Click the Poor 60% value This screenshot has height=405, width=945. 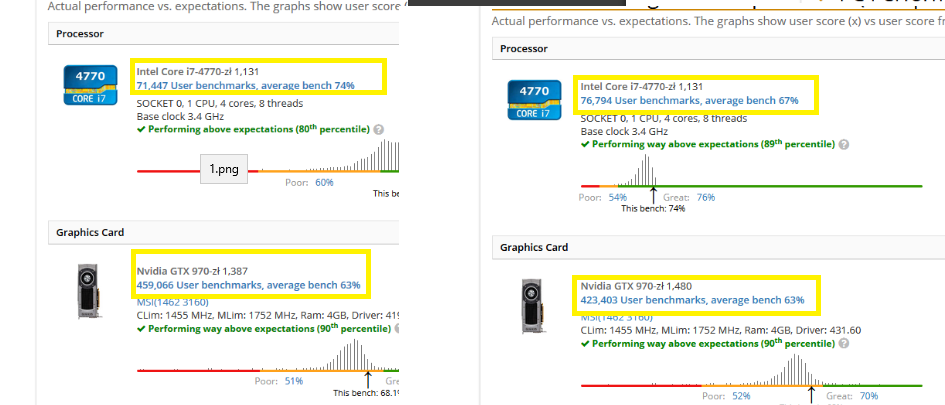324,183
